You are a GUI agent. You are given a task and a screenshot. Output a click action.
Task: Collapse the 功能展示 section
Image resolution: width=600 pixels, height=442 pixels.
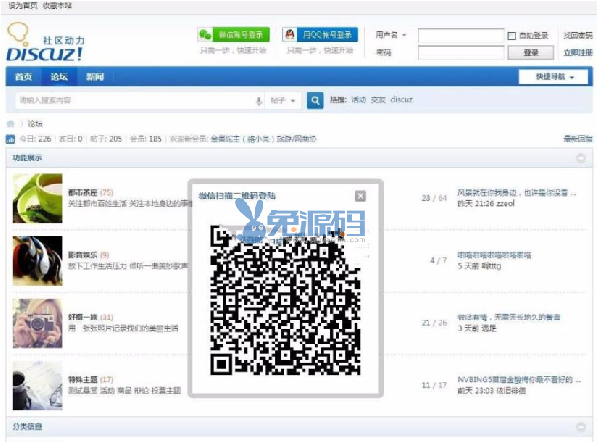pyautogui.click(x=581, y=158)
